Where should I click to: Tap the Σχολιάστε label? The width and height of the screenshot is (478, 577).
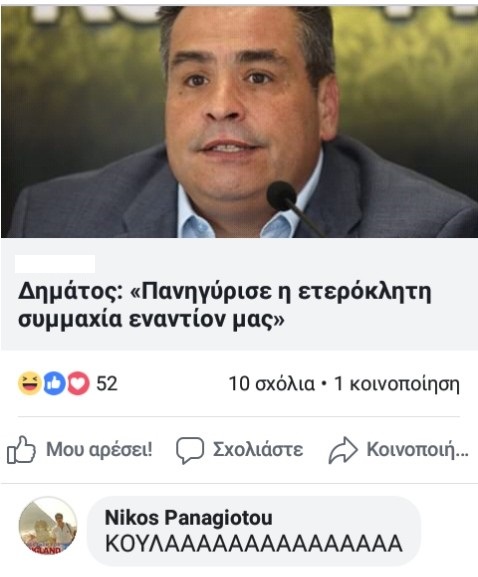click(x=258, y=450)
